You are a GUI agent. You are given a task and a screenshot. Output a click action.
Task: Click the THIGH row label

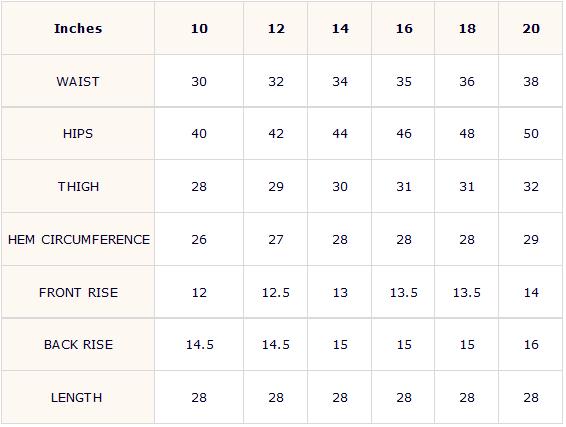78,186
